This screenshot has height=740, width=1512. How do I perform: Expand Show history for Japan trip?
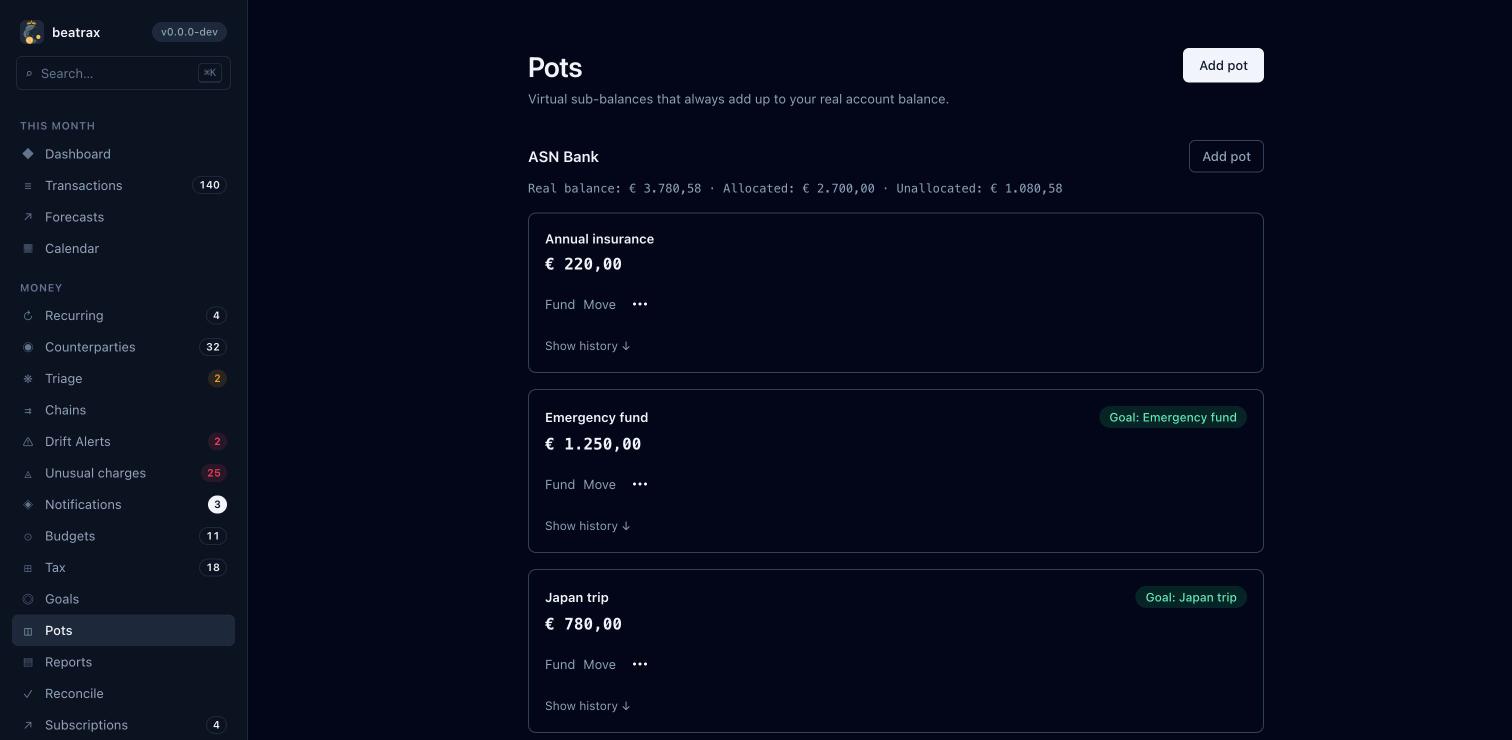click(x=588, y=706)
